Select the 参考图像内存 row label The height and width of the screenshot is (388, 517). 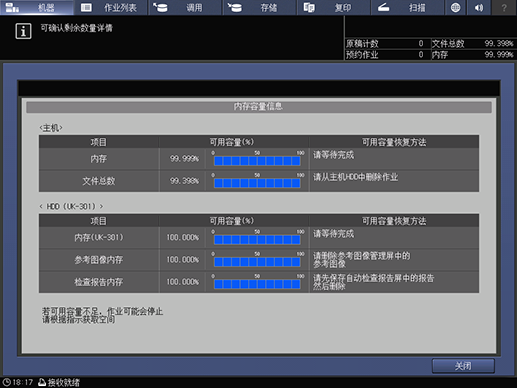99,260
